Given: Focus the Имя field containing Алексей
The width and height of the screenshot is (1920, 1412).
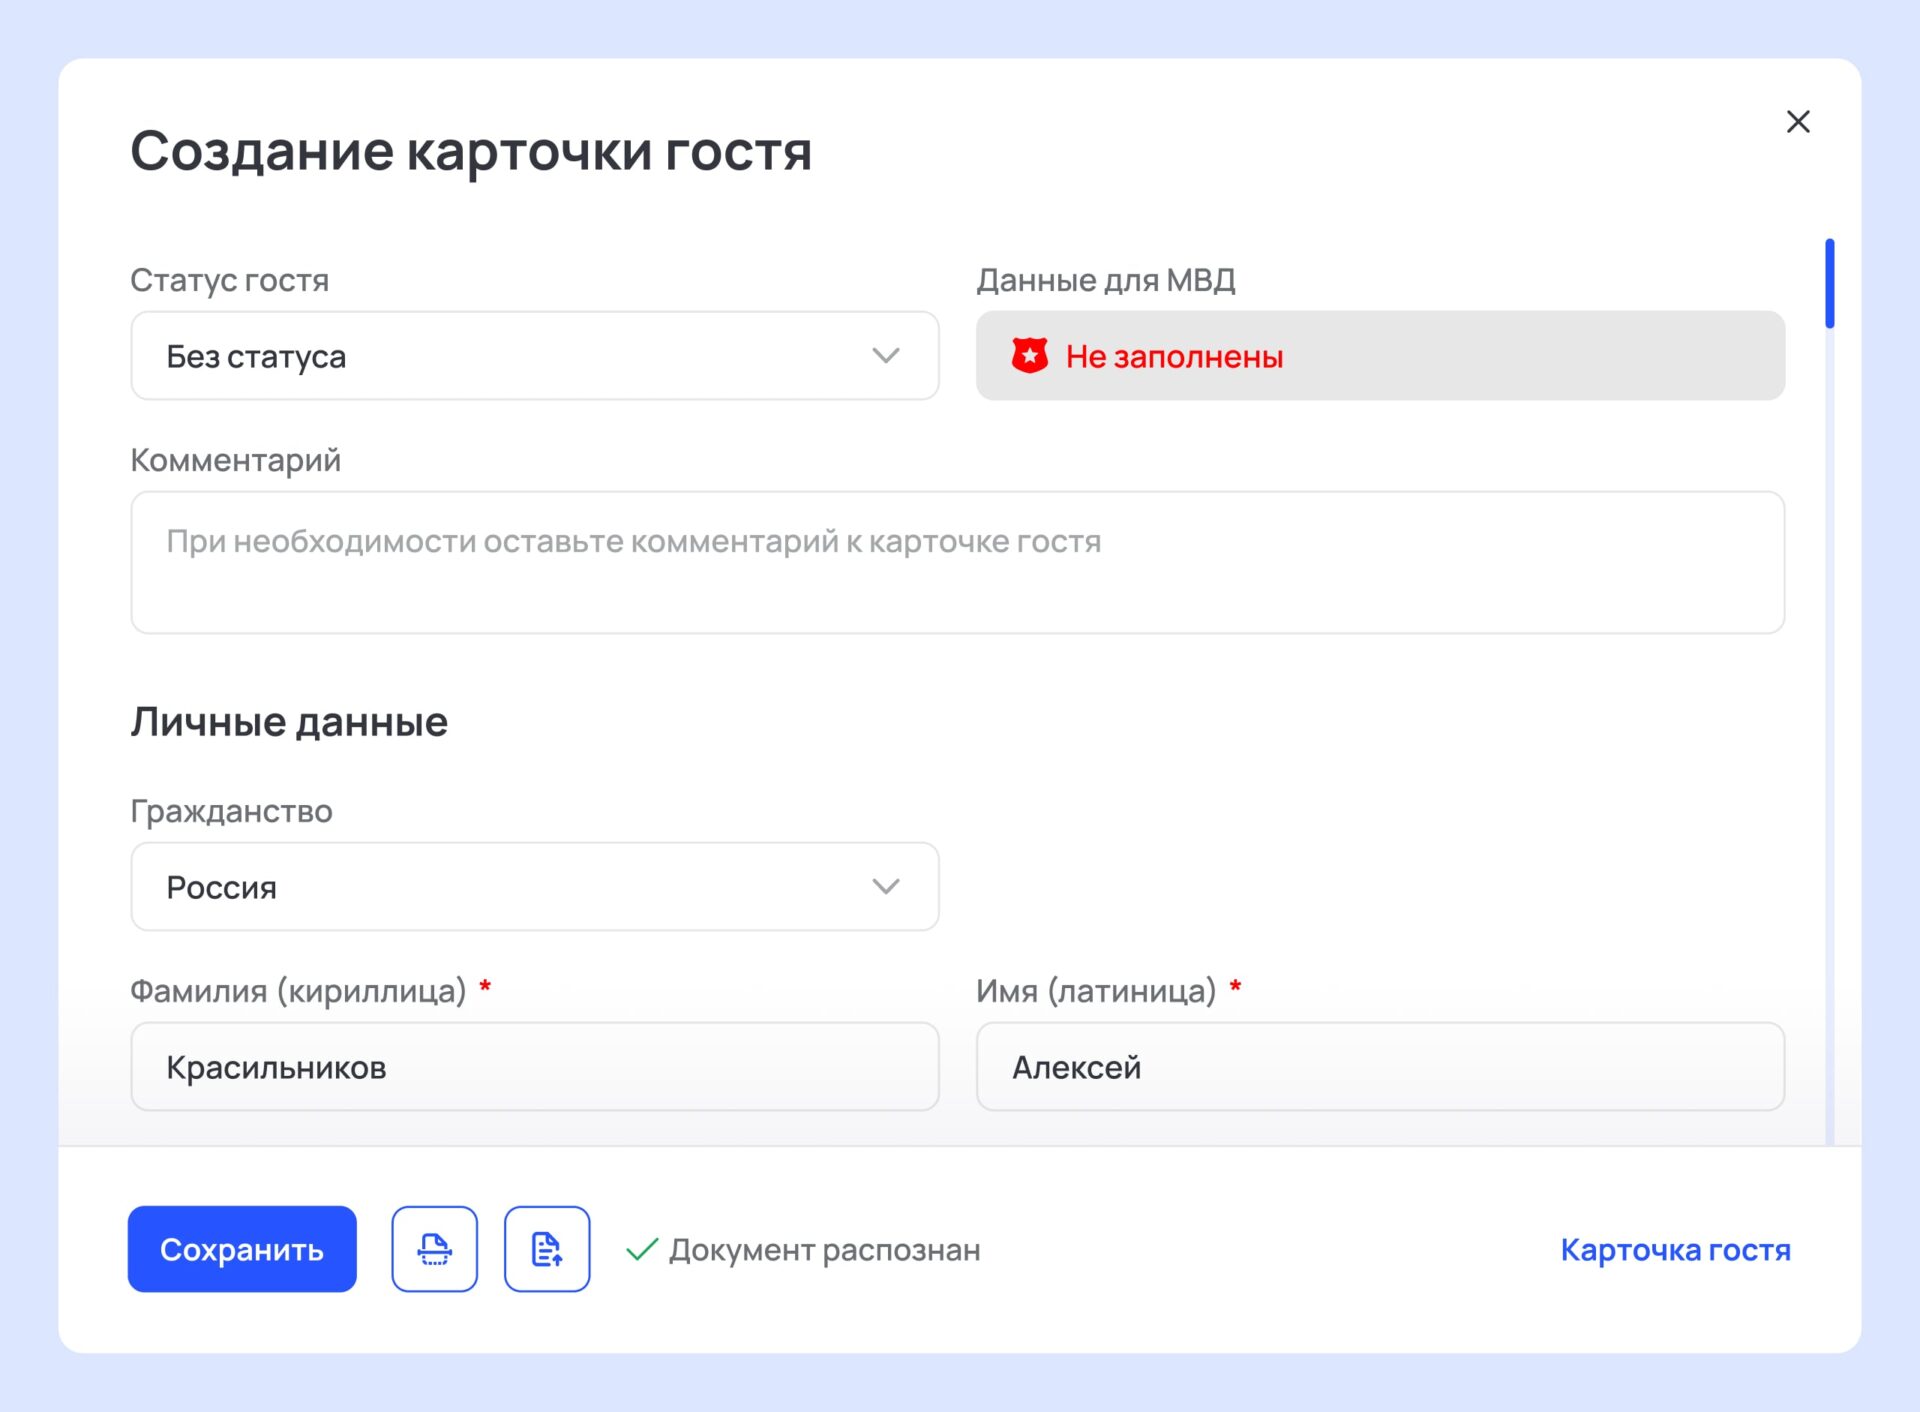Looking at the screenshot, I should pyautogui.click(x=1380, y=1067).
